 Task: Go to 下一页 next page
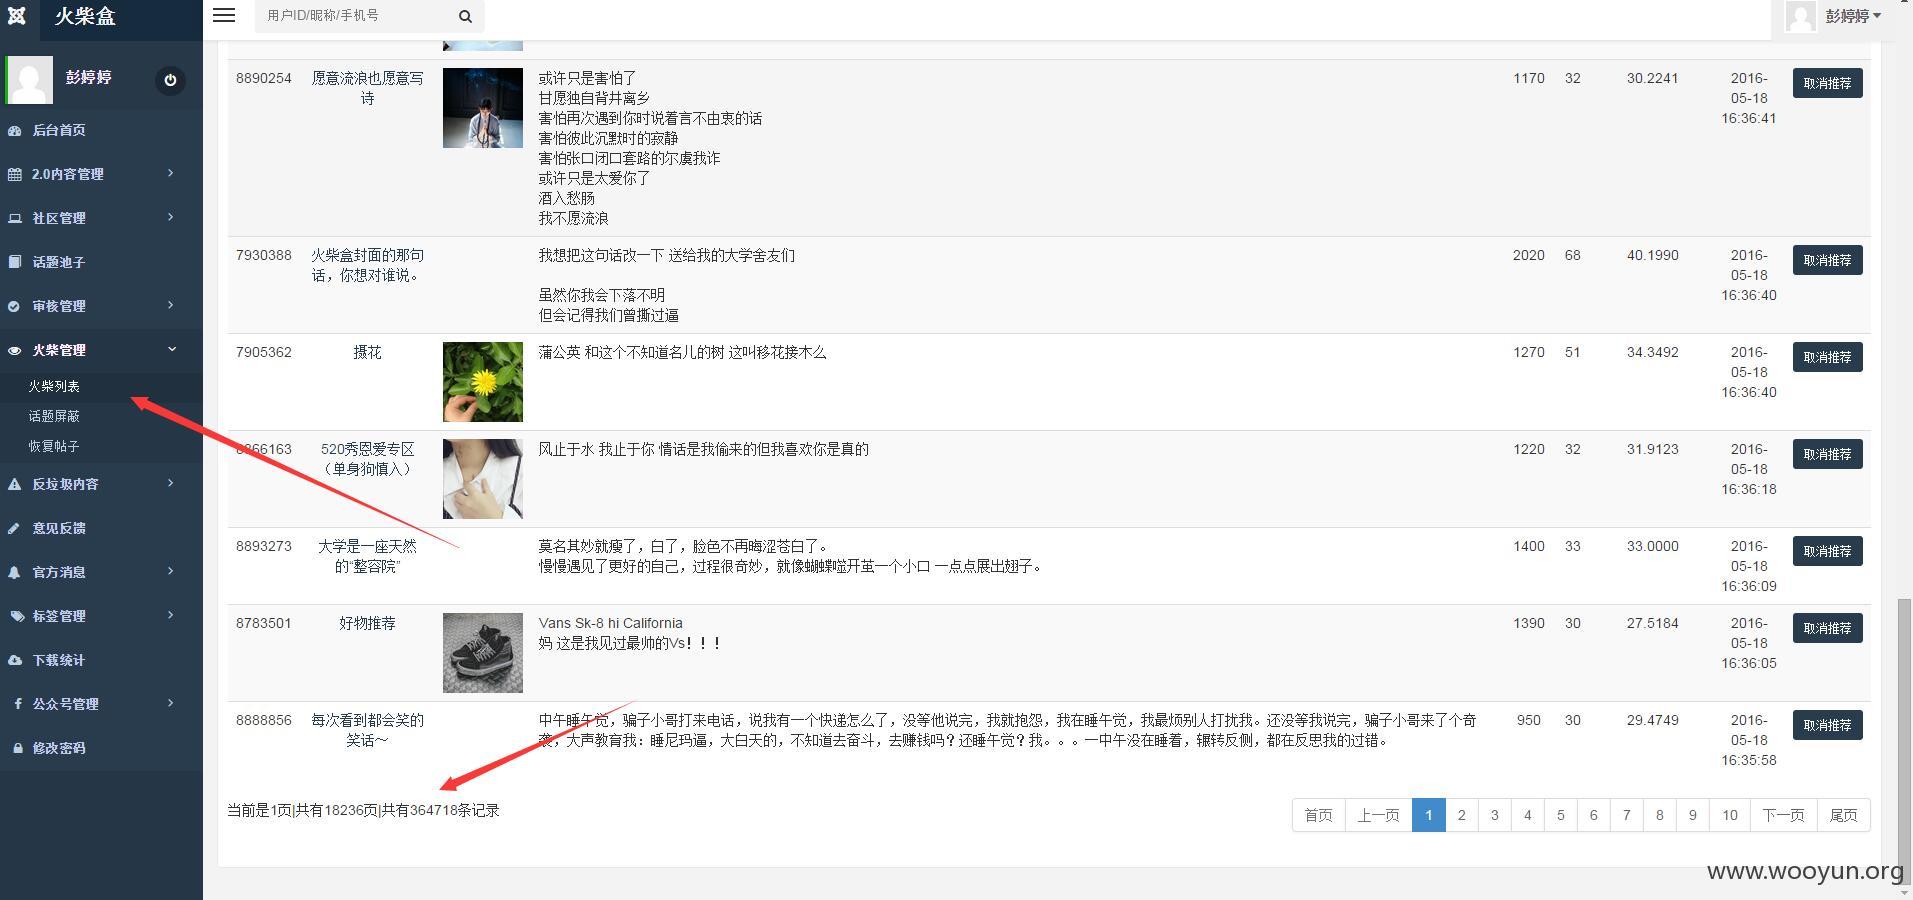pos(1783,815)
